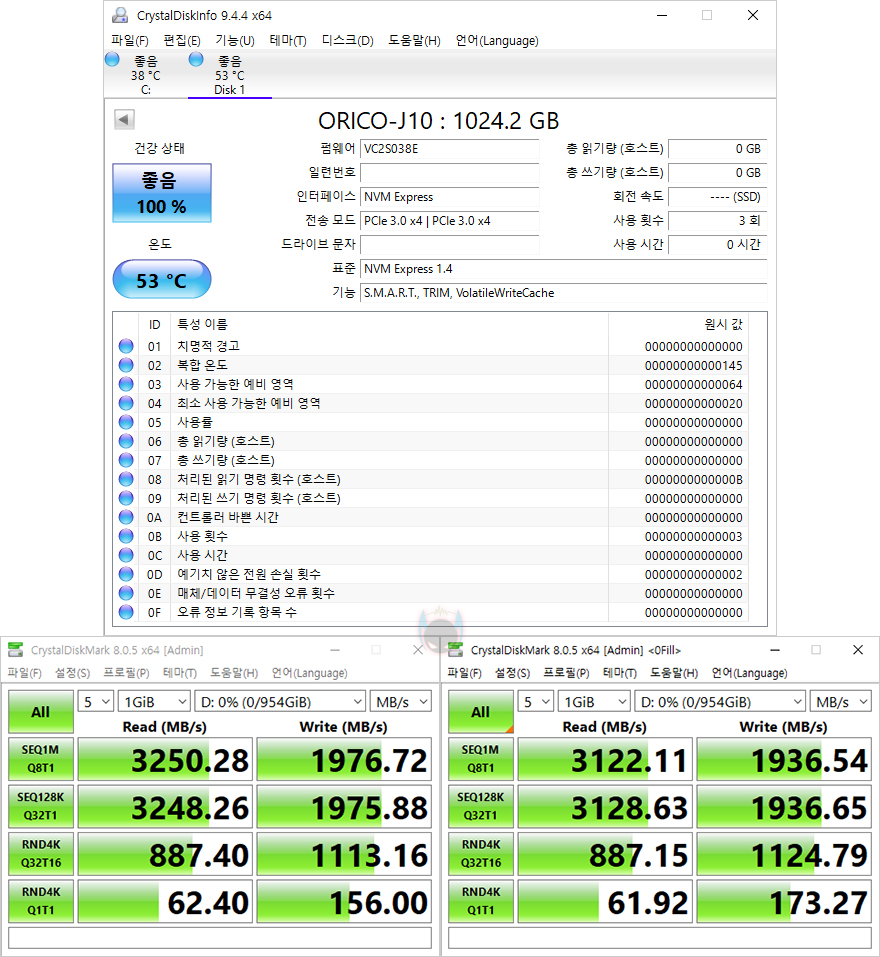Click the 3 회 power-on count field

click(718, 221)
